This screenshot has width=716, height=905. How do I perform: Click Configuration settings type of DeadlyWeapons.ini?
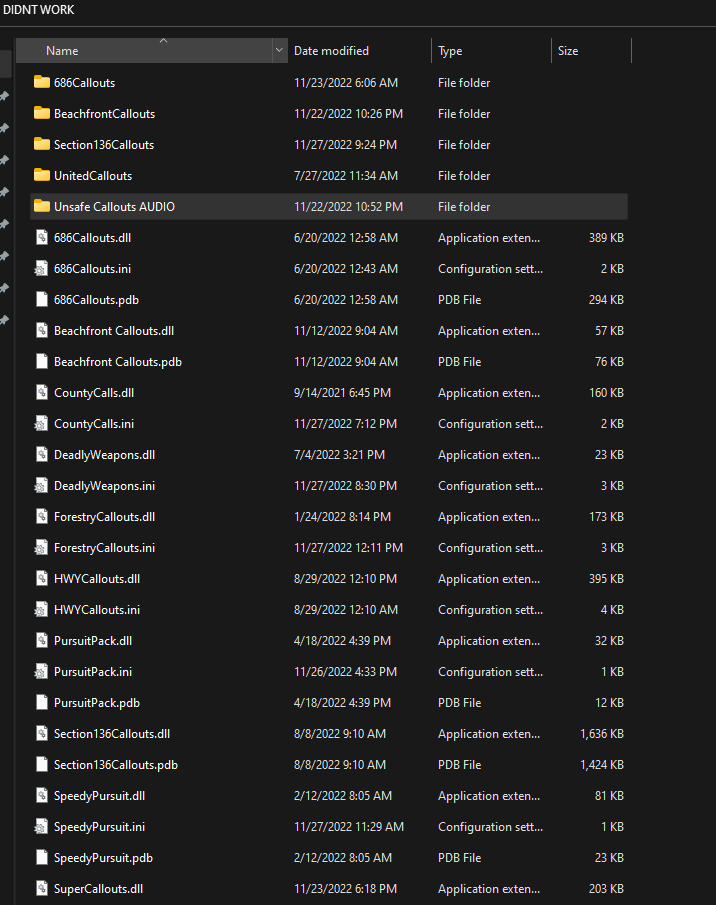tap(490, 486)
